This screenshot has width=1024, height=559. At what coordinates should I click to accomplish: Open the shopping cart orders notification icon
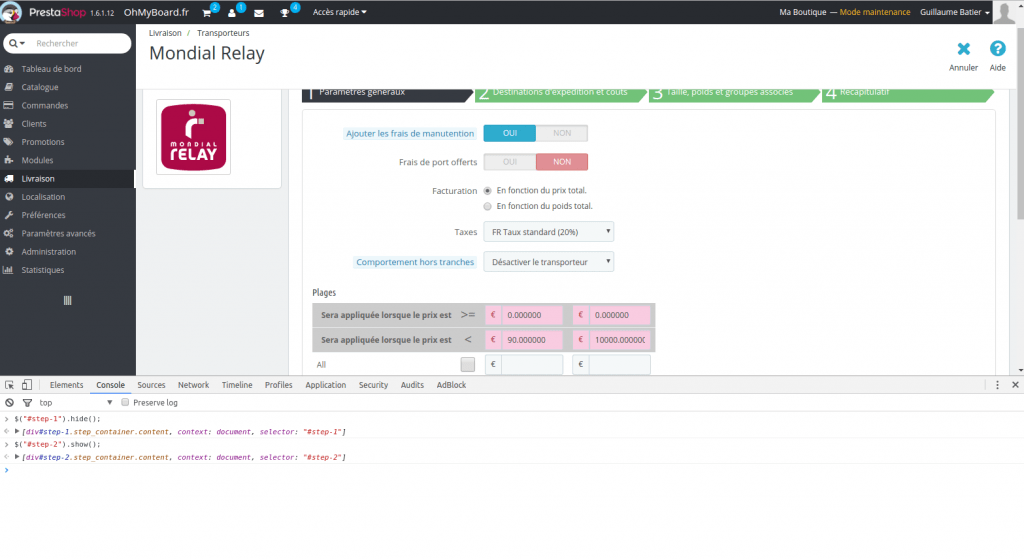tap(207, 12)
